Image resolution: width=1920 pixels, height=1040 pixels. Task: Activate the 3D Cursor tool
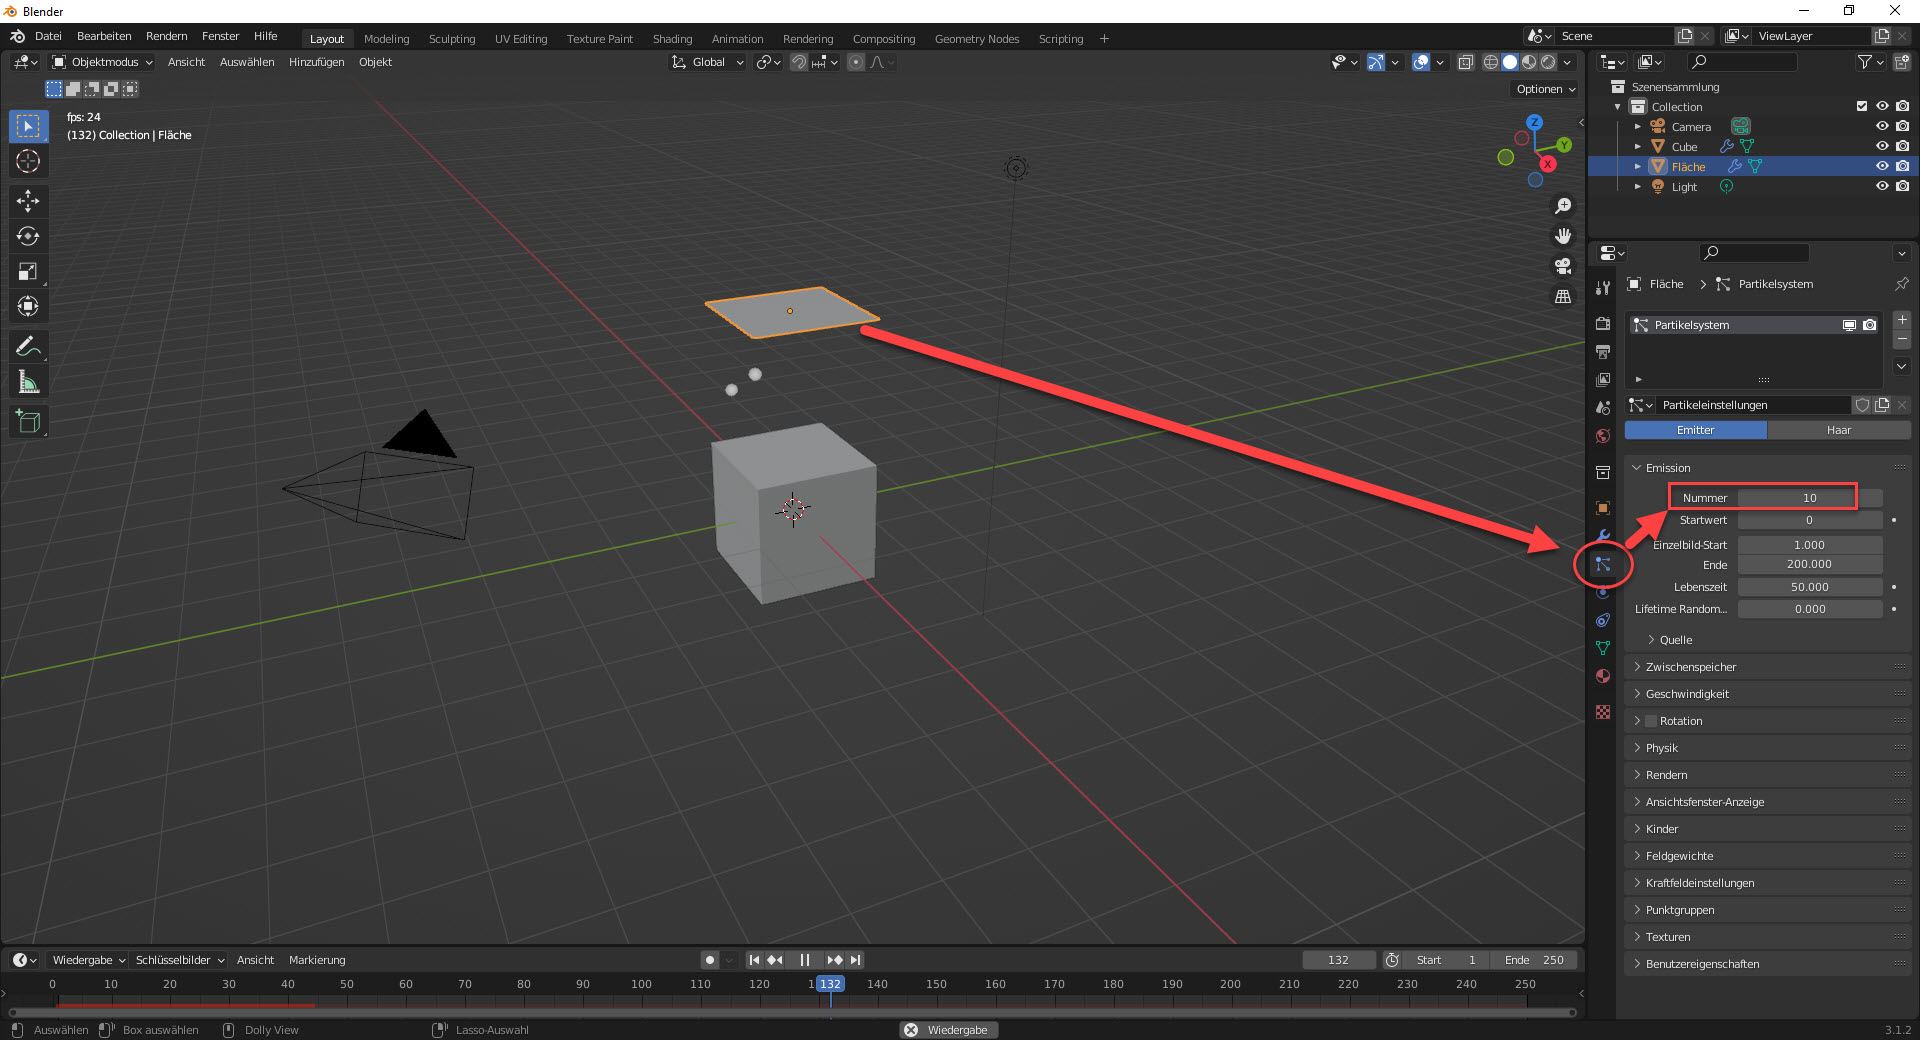(28, 161)
